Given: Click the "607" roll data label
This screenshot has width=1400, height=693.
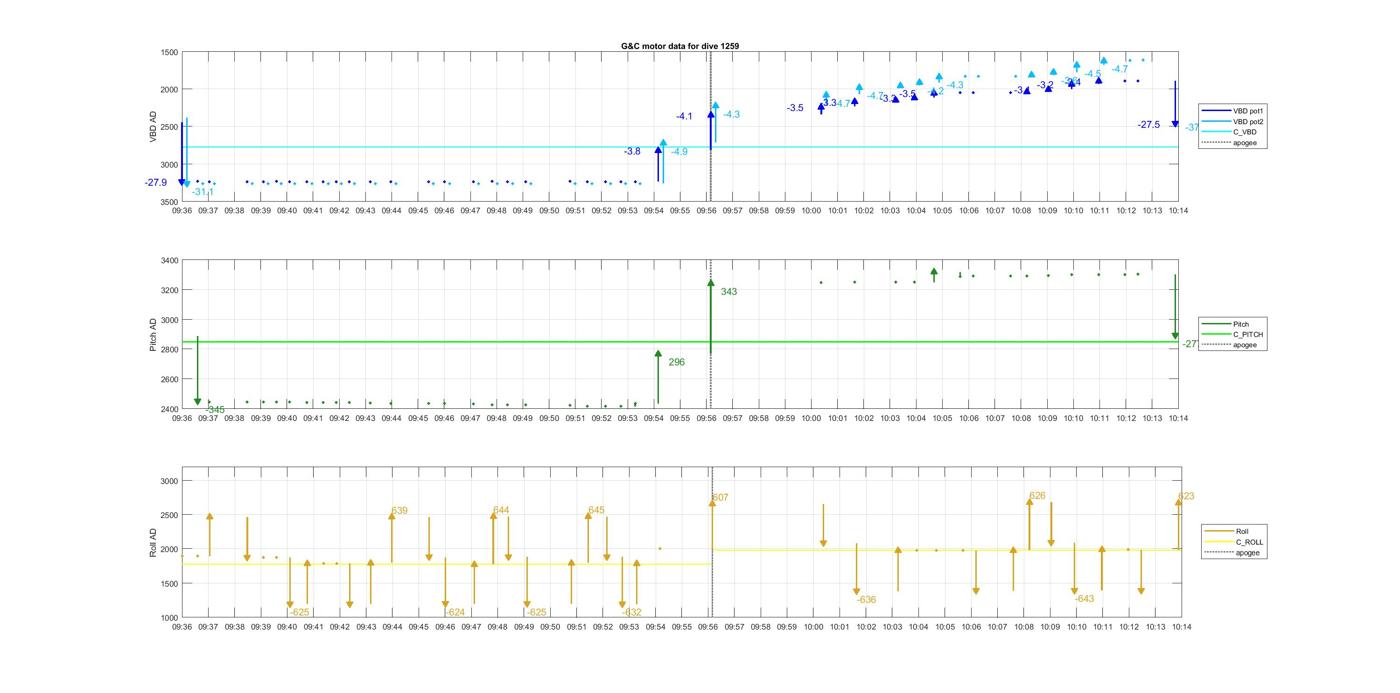Looking at the screenshot, I should click(x=720, y=498).
